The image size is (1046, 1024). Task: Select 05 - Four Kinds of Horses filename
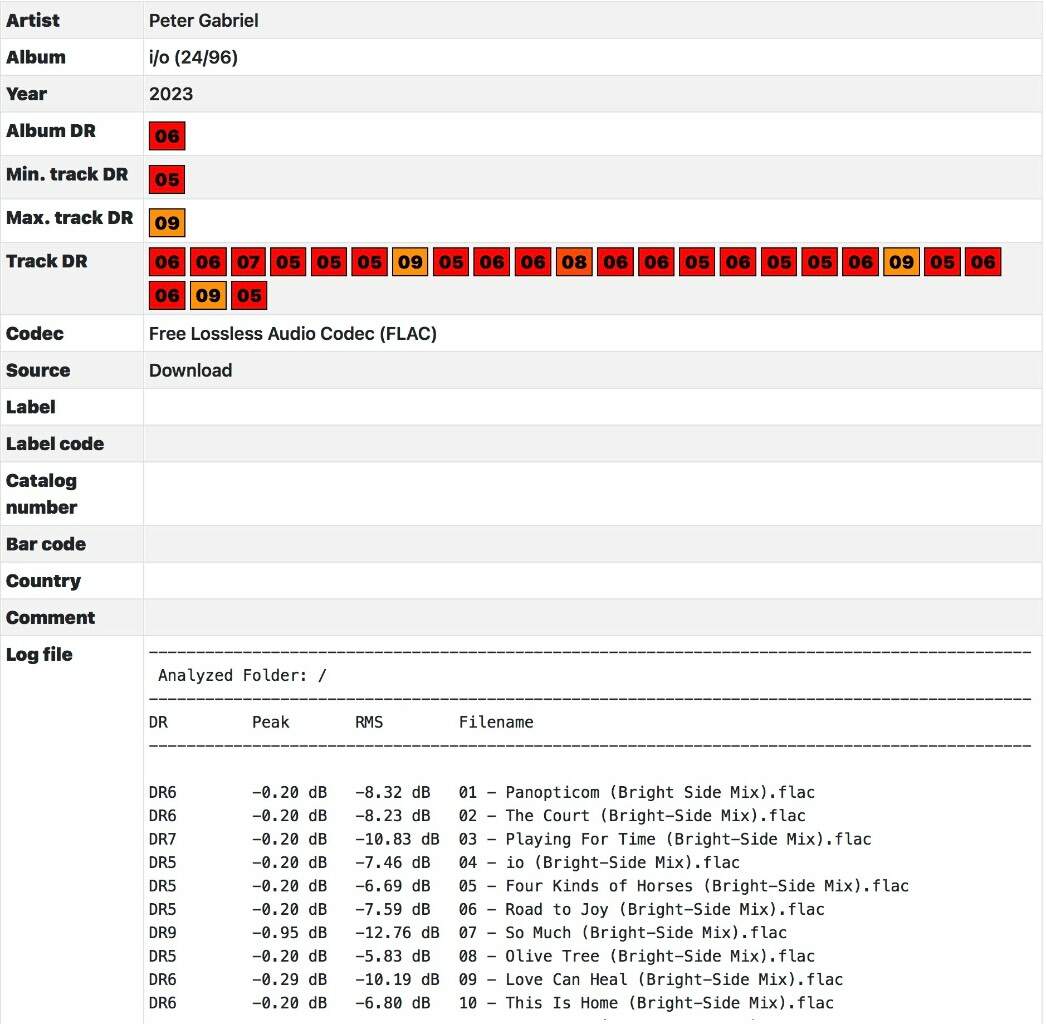(684, 886)
